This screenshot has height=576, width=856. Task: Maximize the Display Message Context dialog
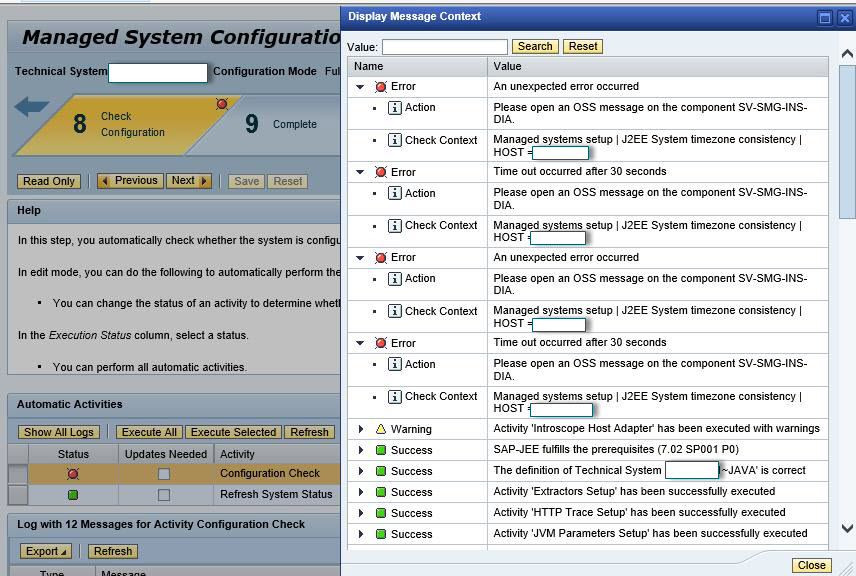825,18
